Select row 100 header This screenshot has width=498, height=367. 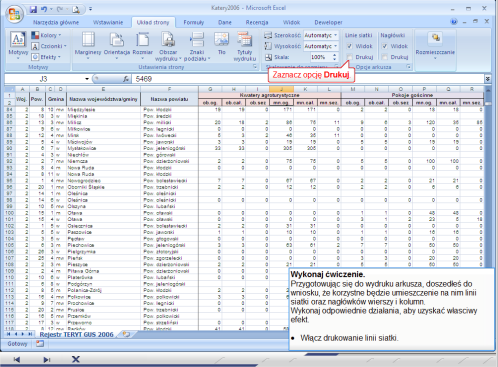click(9, 213)
